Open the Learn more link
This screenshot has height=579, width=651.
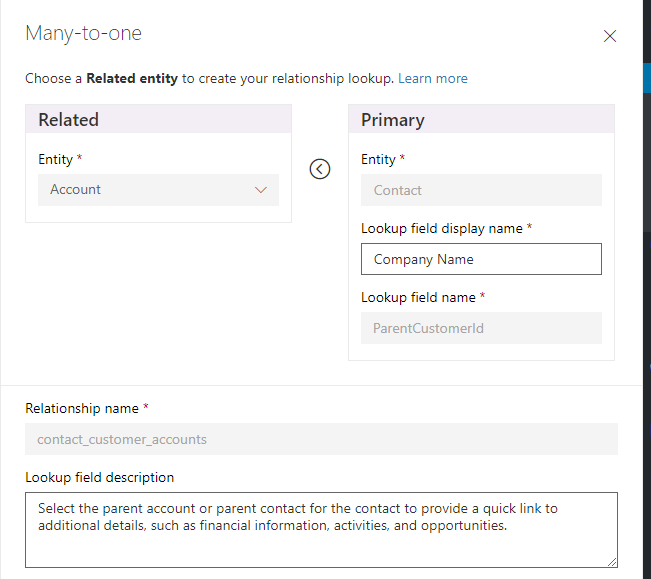click(x=433, y=78)
